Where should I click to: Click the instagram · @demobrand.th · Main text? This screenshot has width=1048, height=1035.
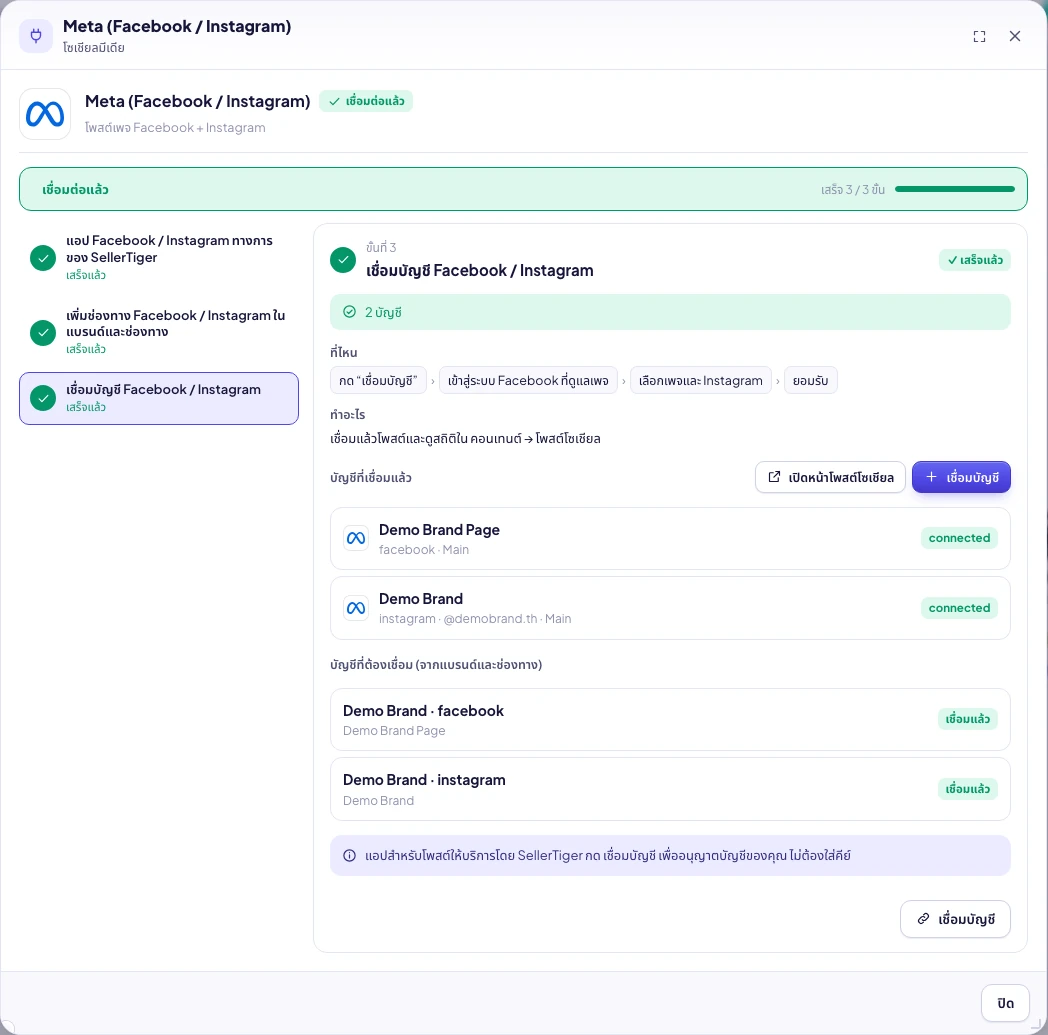click(475, 619)
